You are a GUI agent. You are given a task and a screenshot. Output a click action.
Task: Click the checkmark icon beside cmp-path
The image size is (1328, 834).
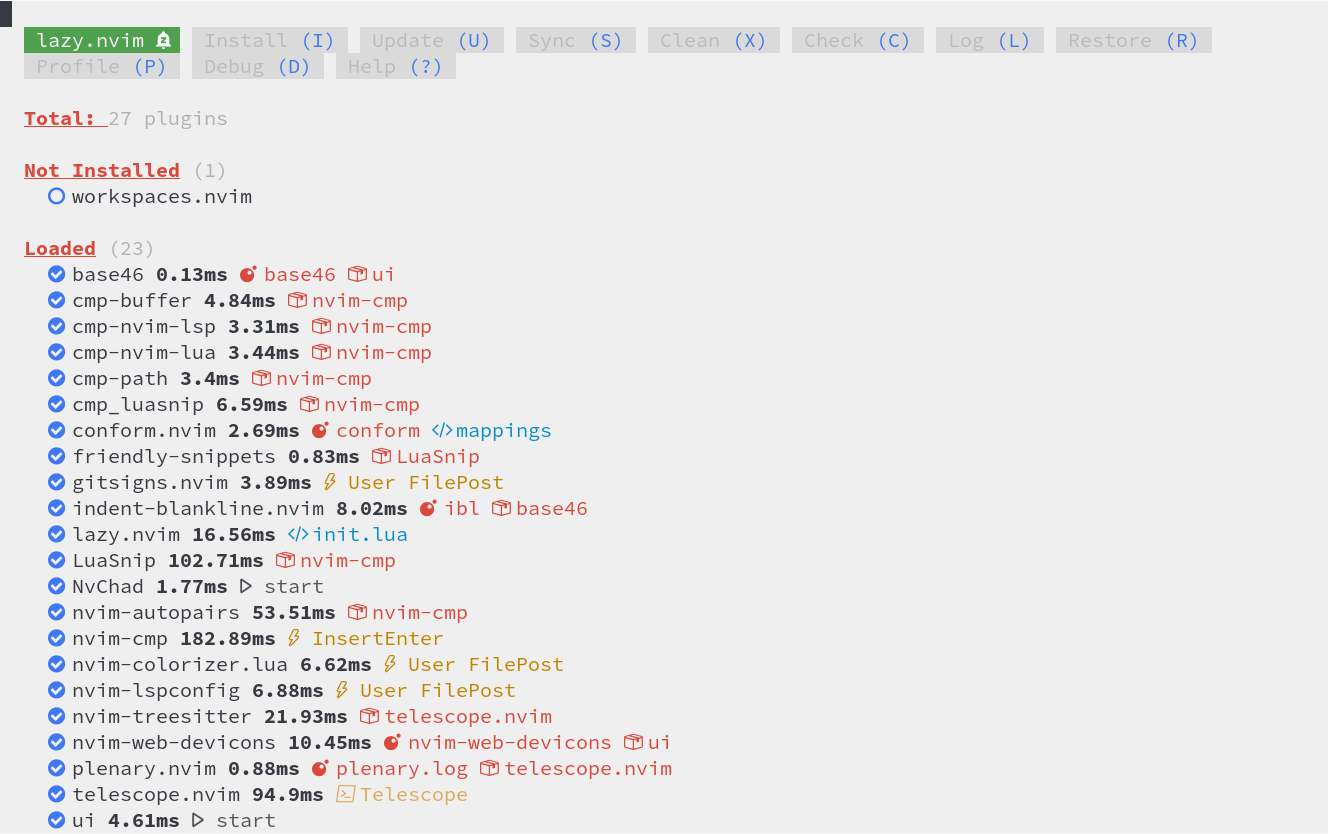click(x=57, y=378)
